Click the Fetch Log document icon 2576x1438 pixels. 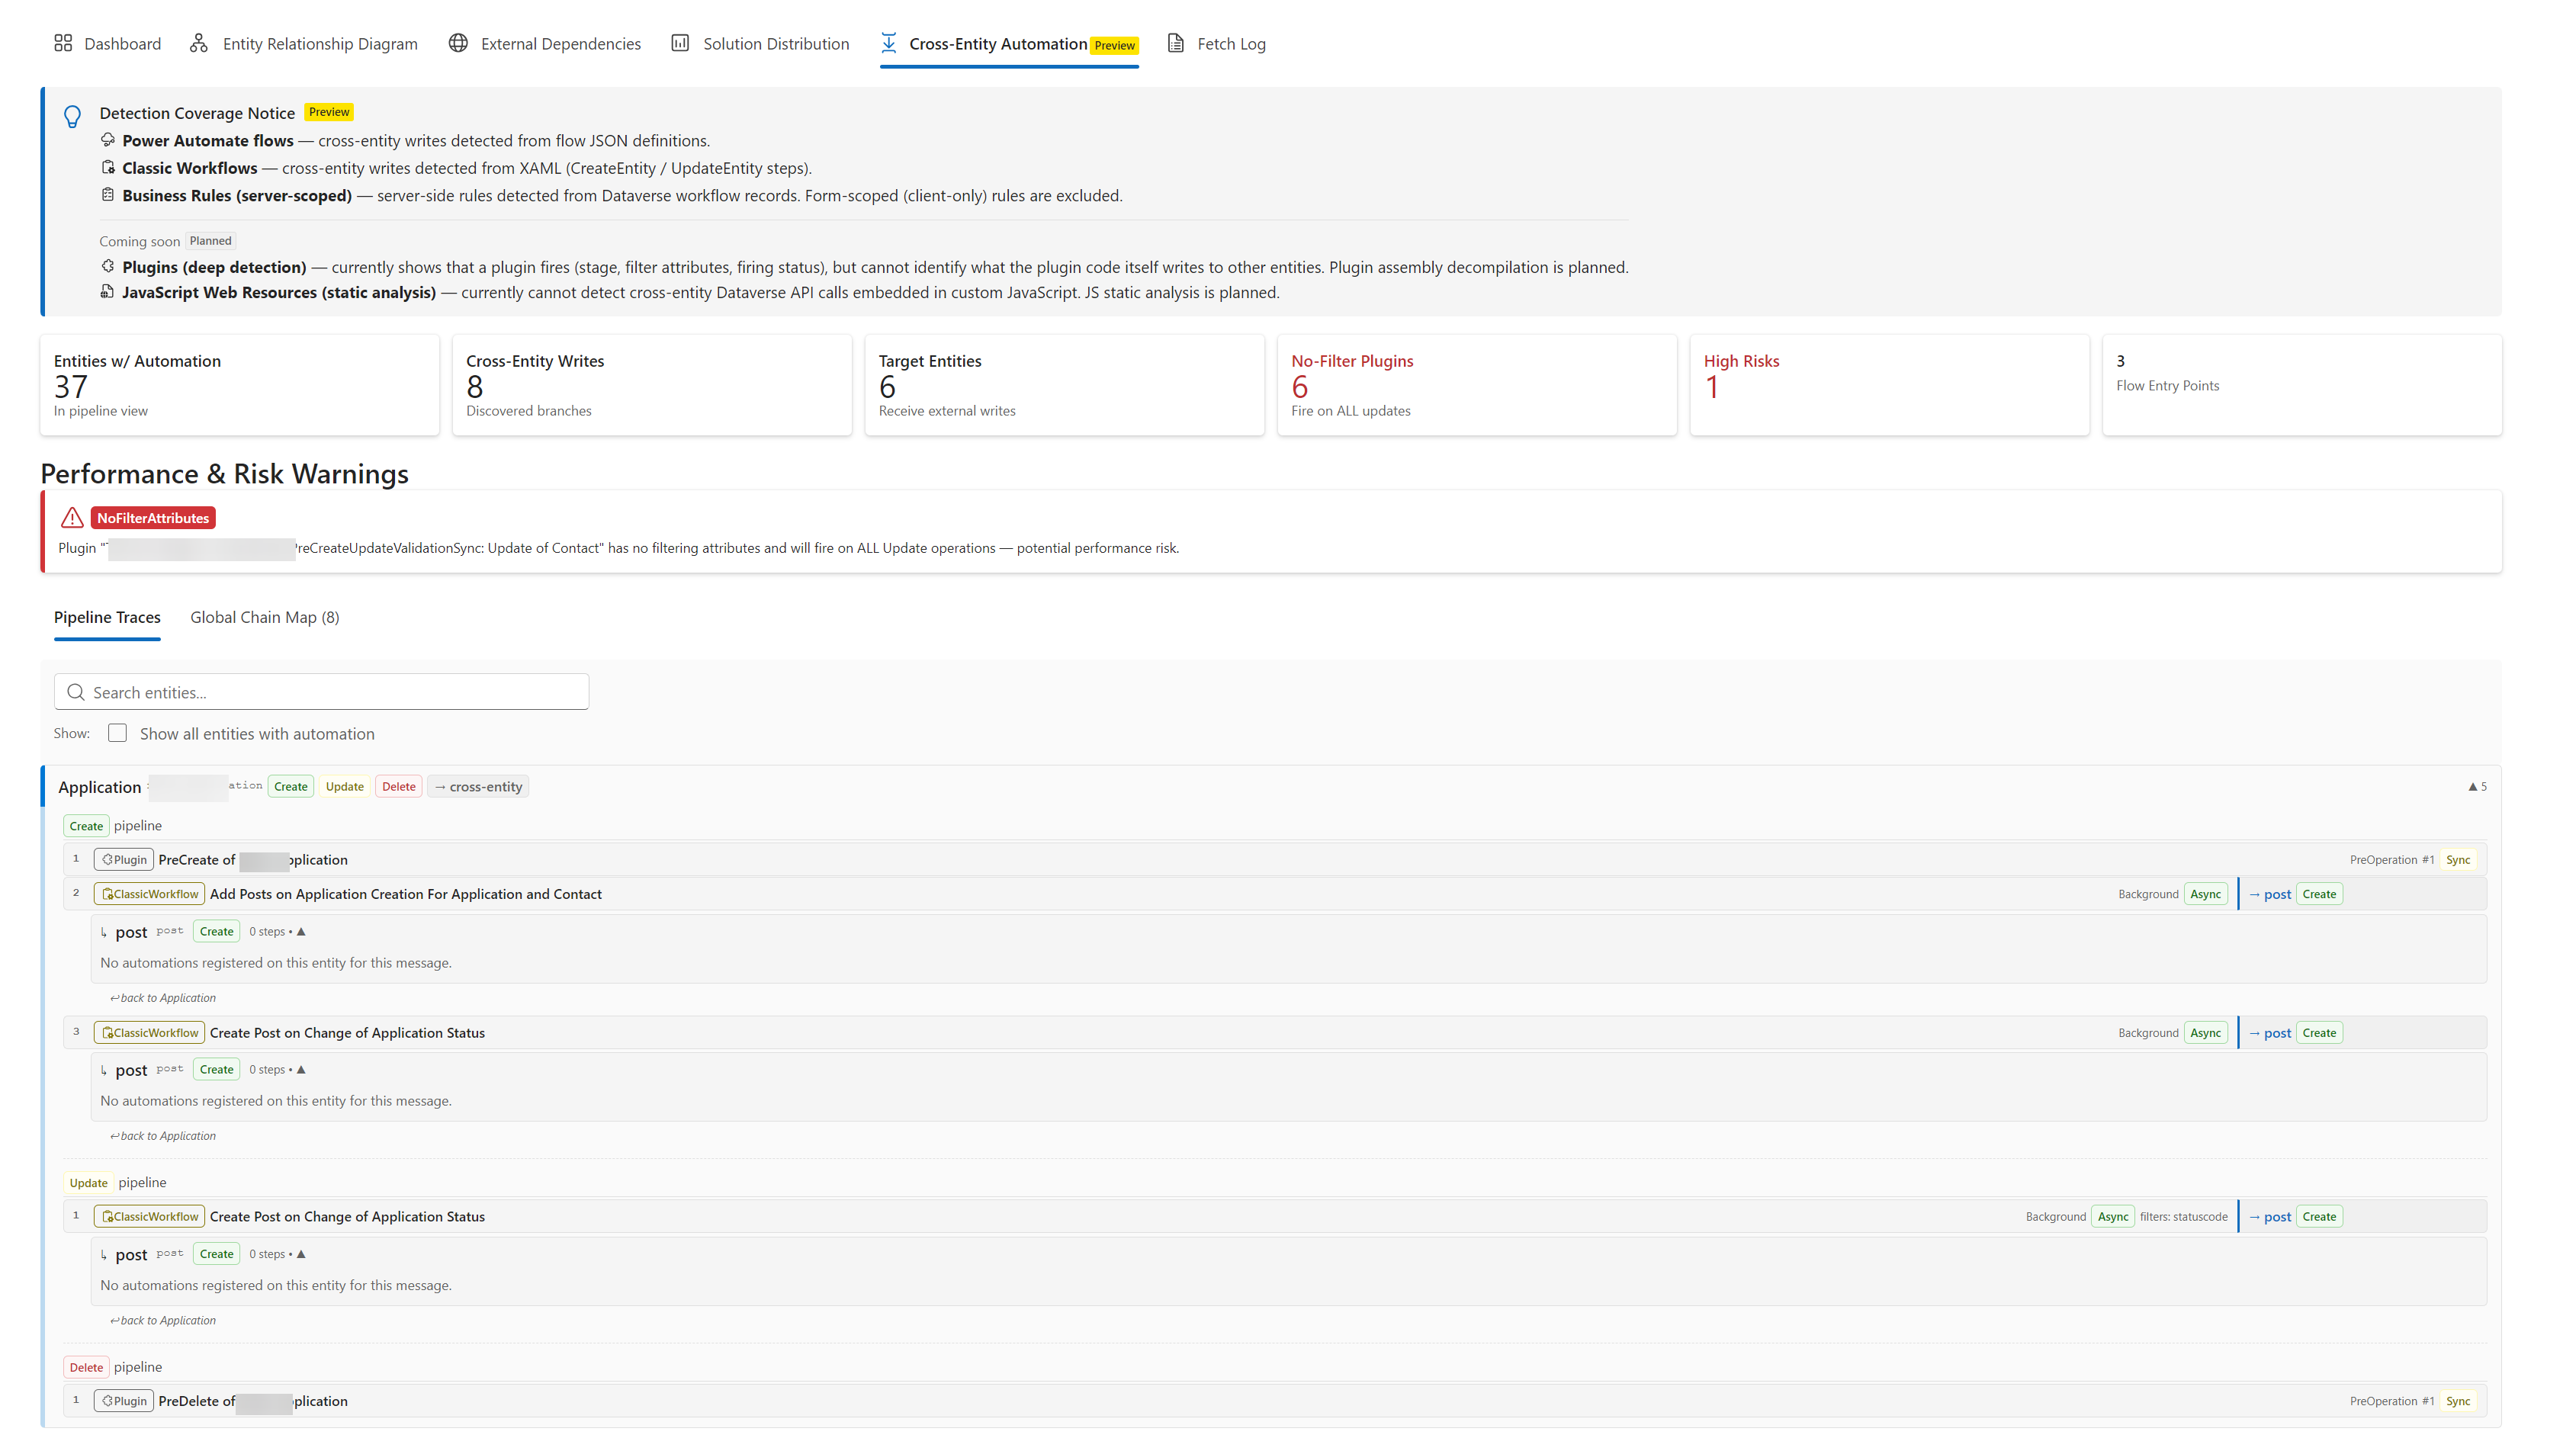(1176, 43)
